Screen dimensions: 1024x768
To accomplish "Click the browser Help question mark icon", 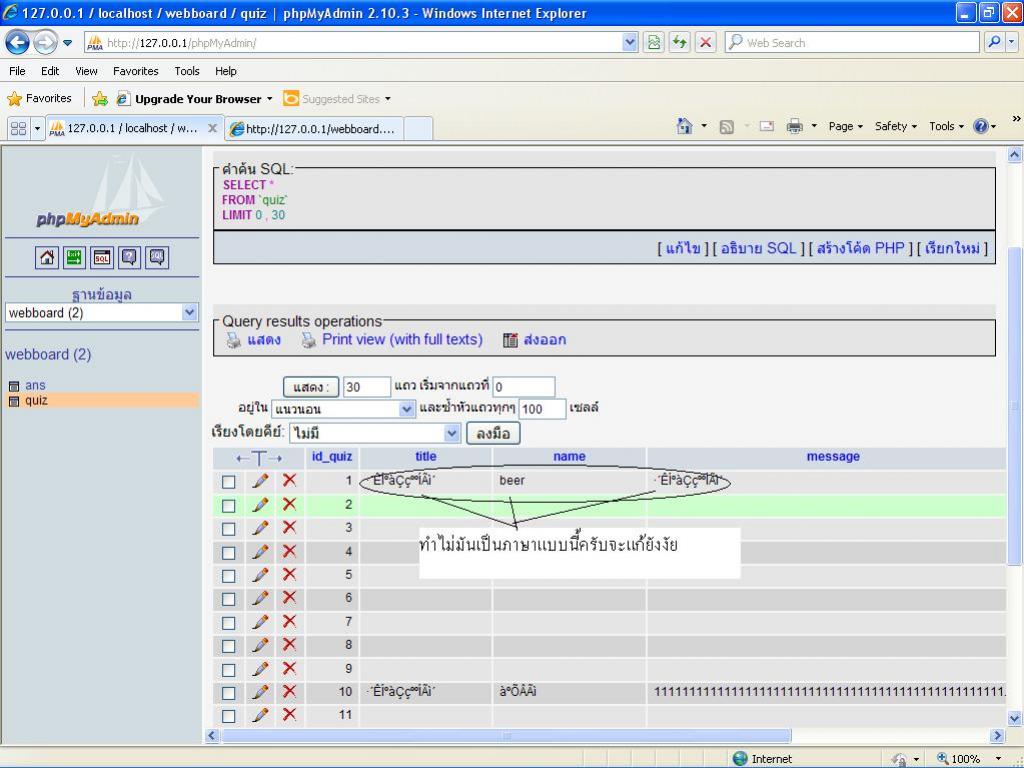I will pos(981,126).
